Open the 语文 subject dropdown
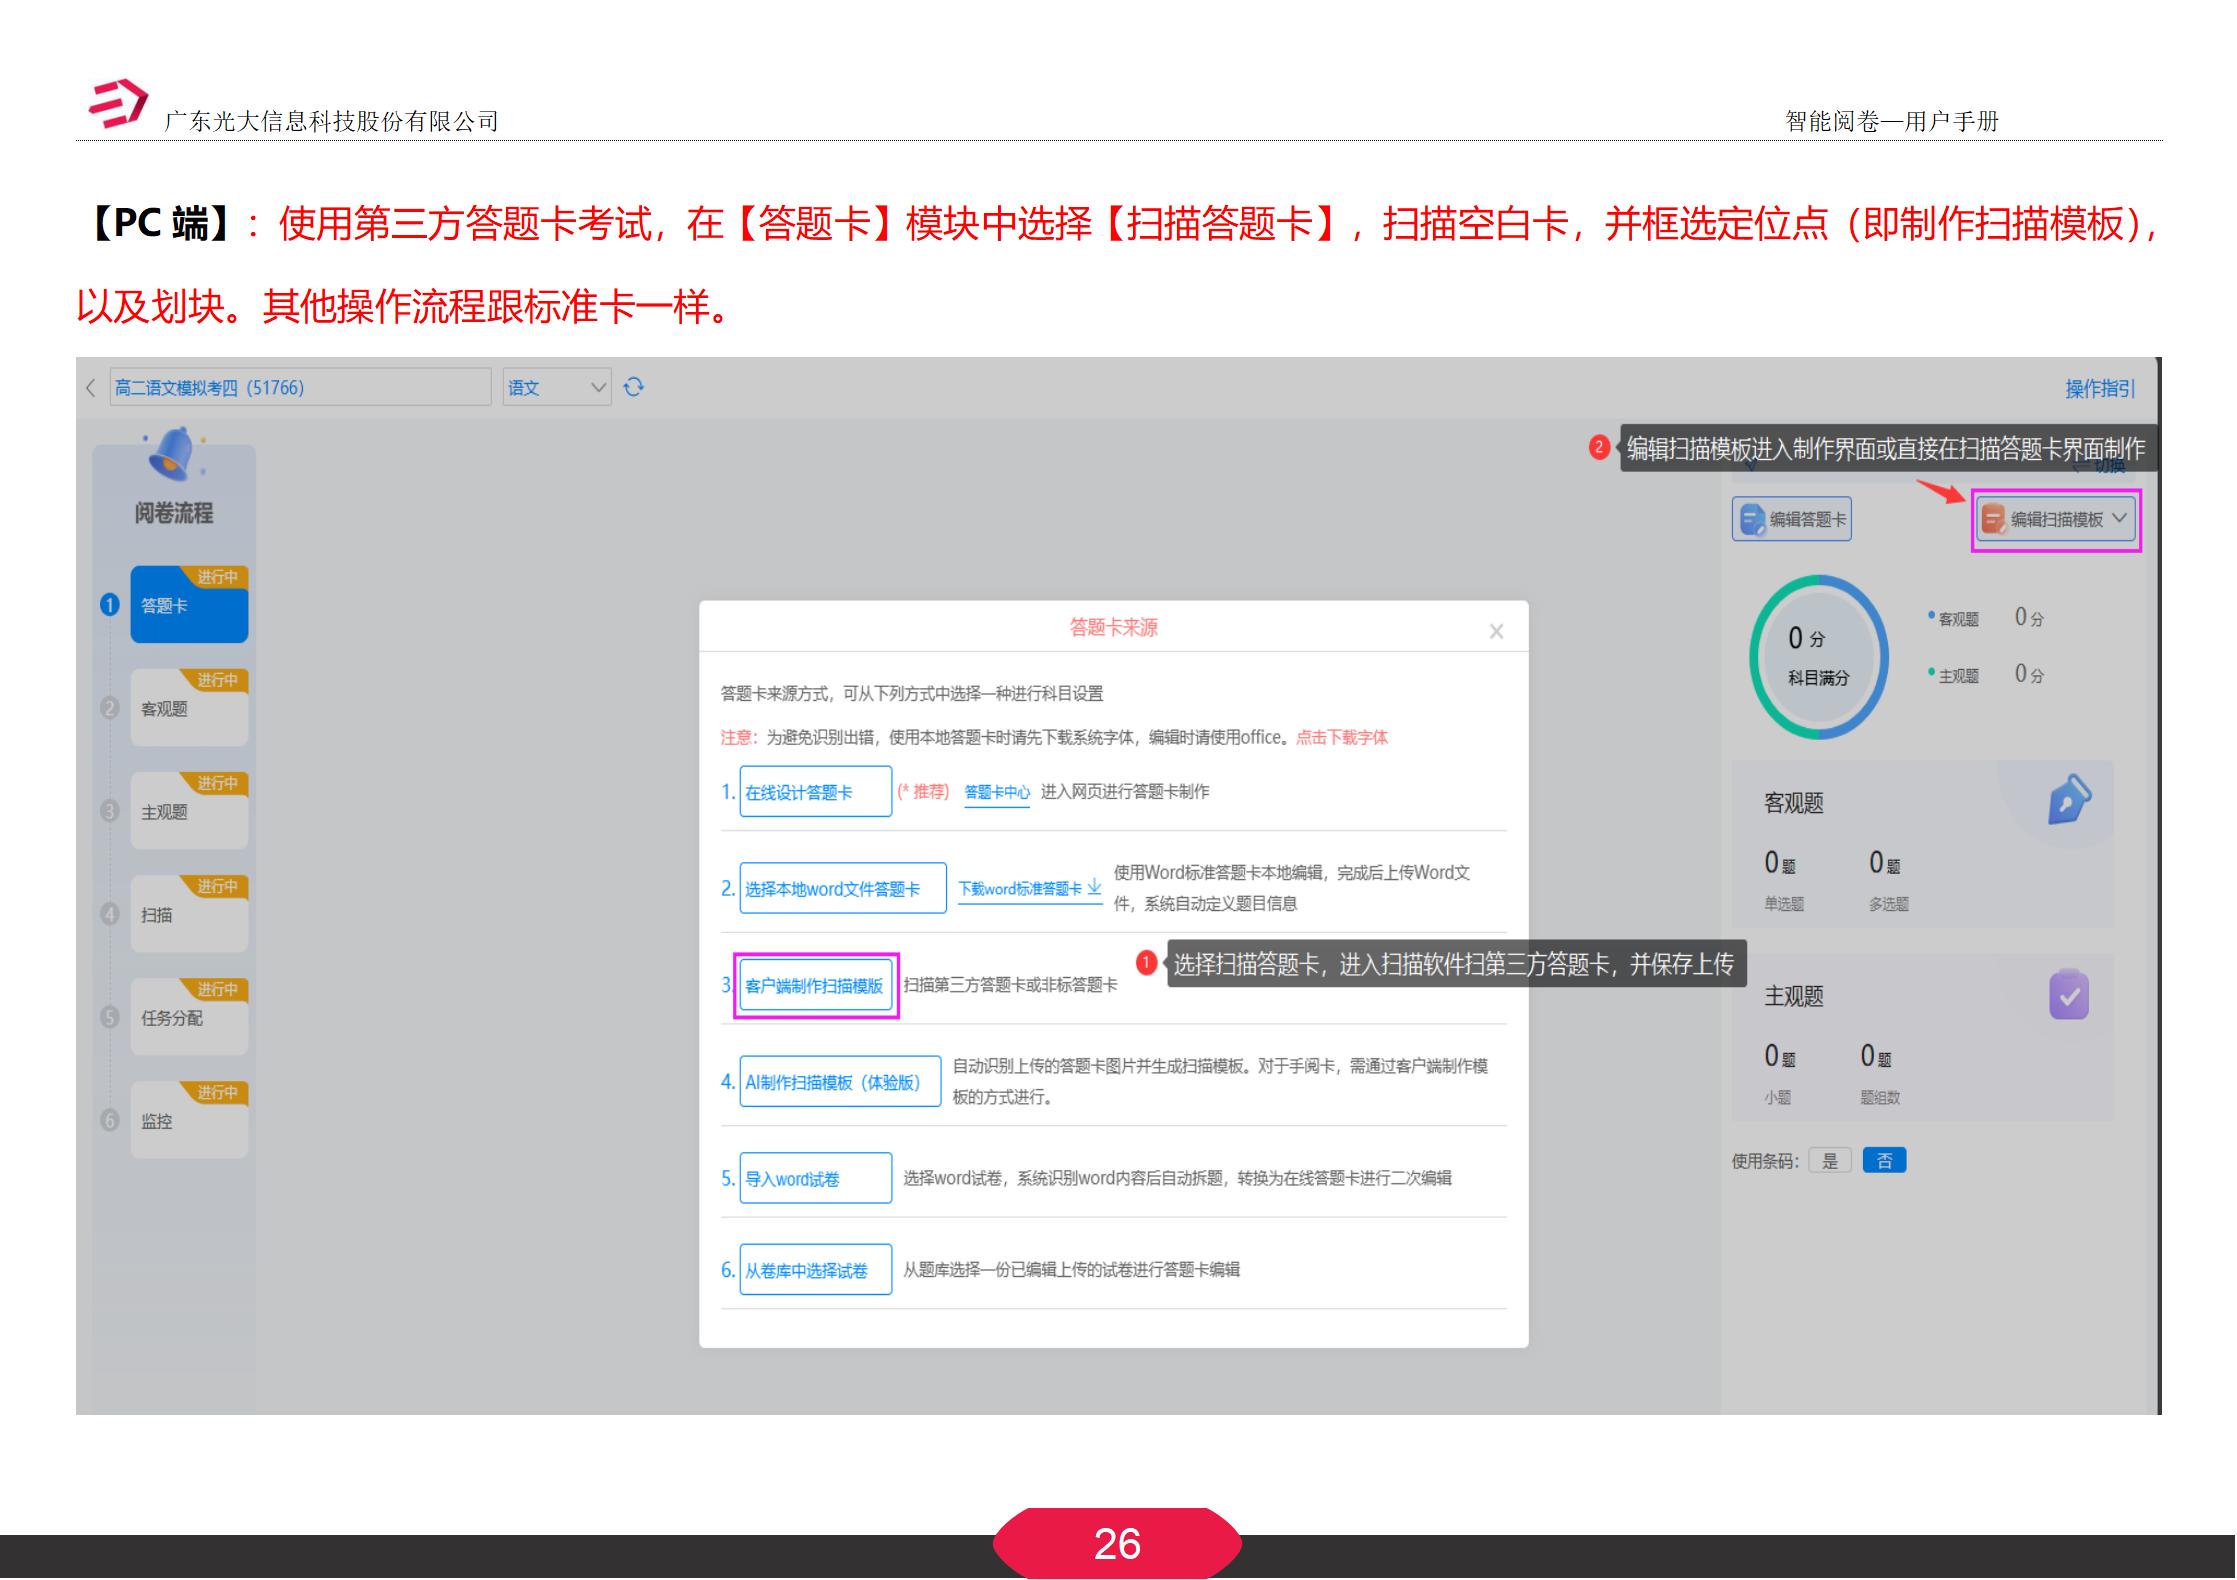Viewport: 2237px width, 1580px height. click(x=556, y=388)
